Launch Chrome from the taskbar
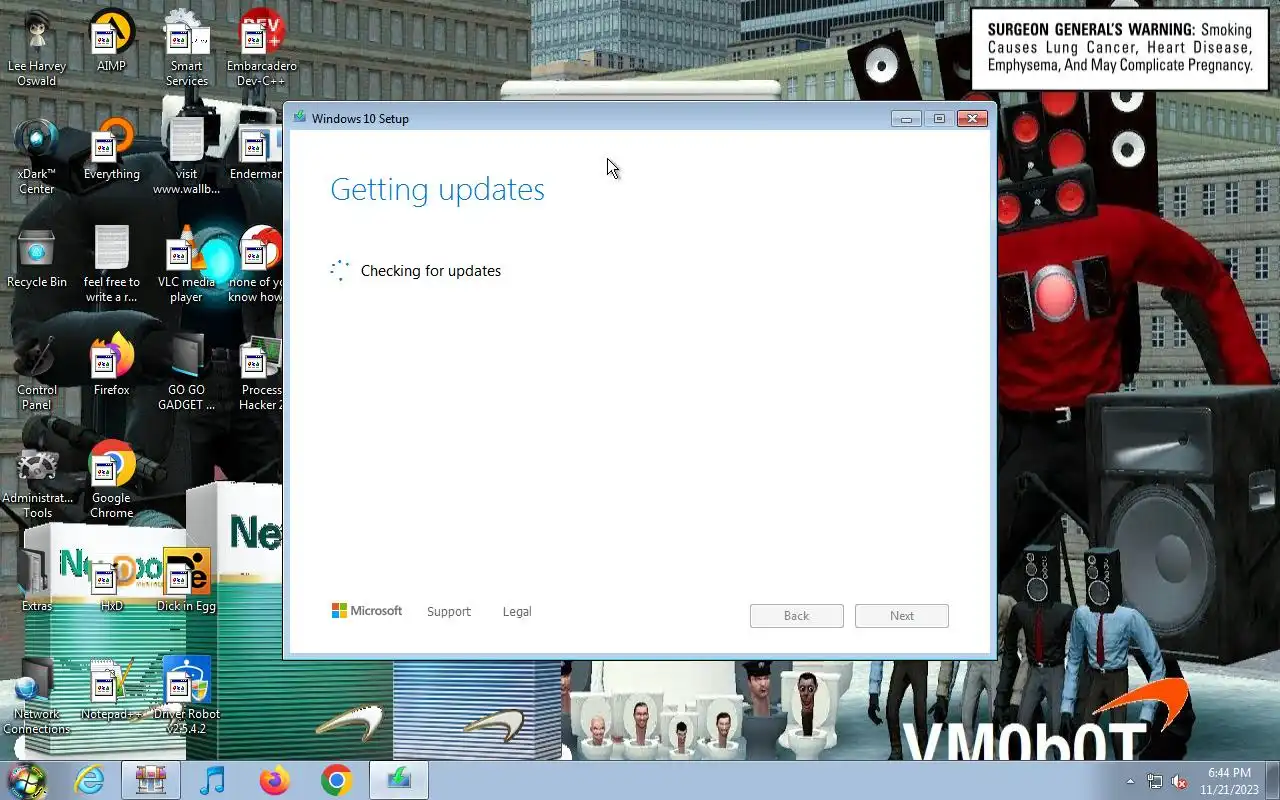Image resolution: width=1280 pixels, height=800 pixels. pyautogui.click(x=337, y=780)
